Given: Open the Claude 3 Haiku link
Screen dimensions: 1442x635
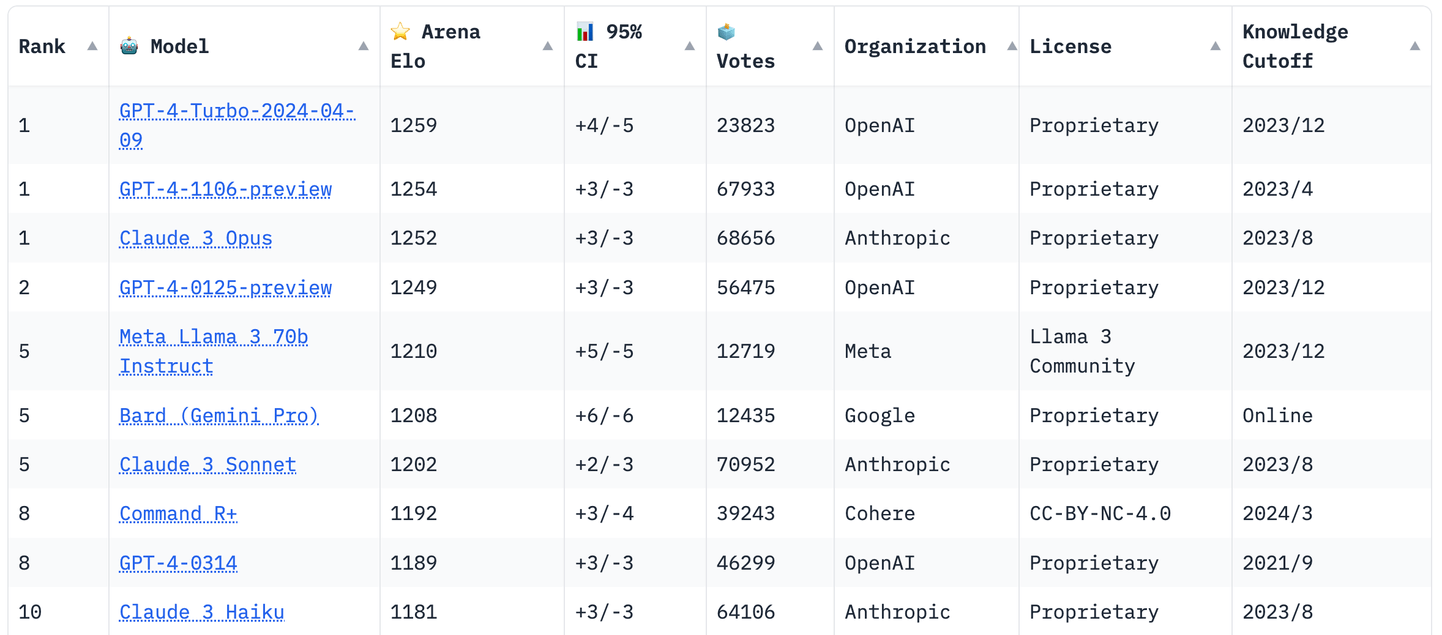Looking at the screenshot, I should click(201, 612).
